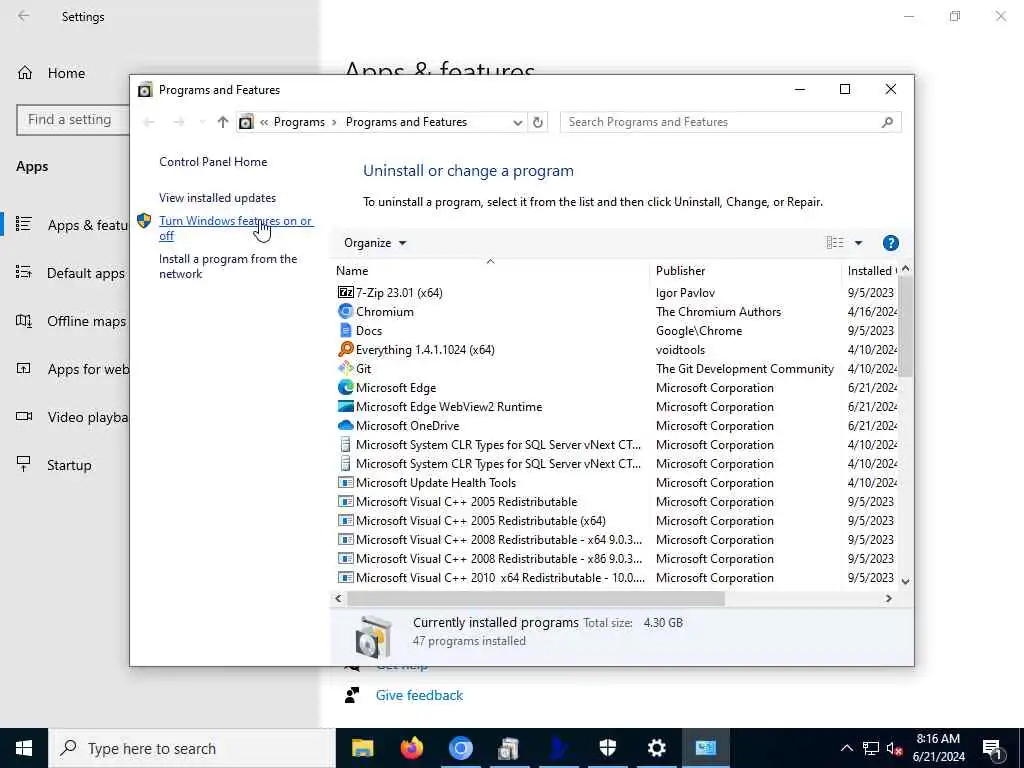1024x768 pixels.
Task: Open View installed updates link
Action: pos(217,198)
